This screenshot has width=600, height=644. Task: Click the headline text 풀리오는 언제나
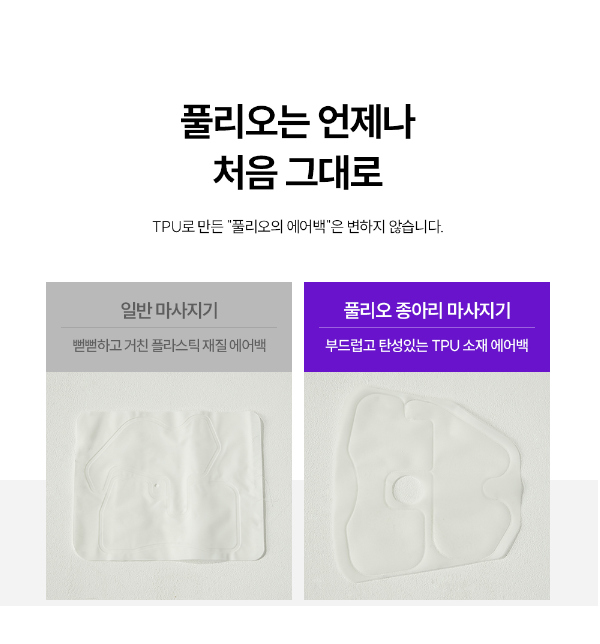point(298,122)
